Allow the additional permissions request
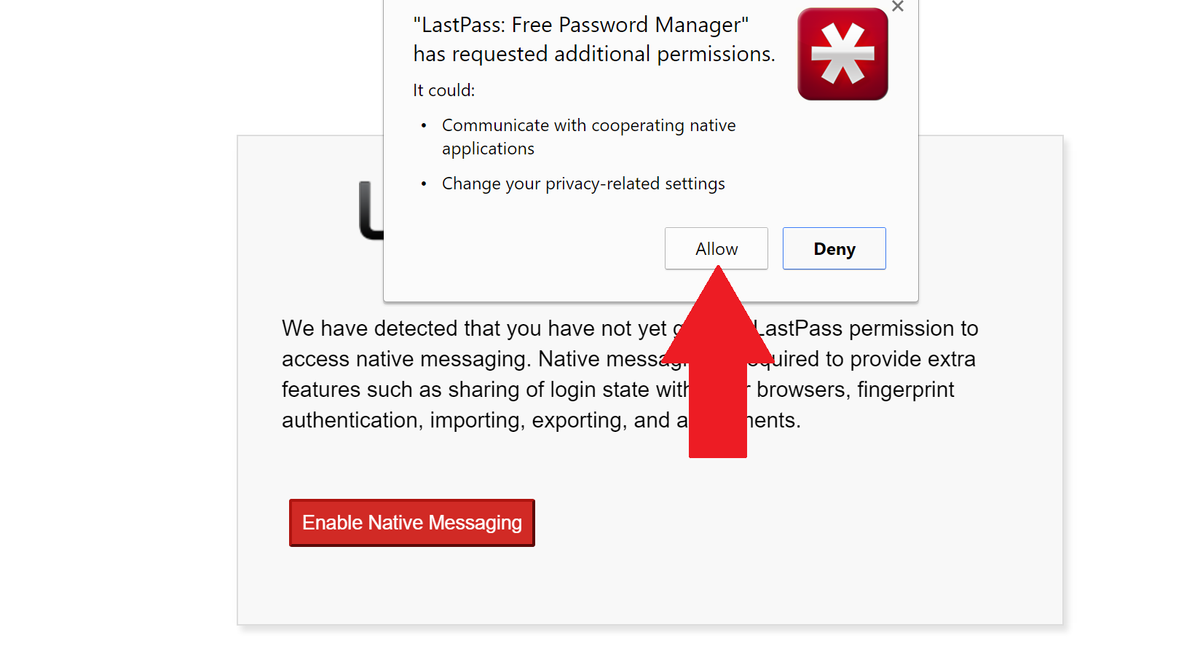Screen dimensions: 1200x662 tap(716, 248)
